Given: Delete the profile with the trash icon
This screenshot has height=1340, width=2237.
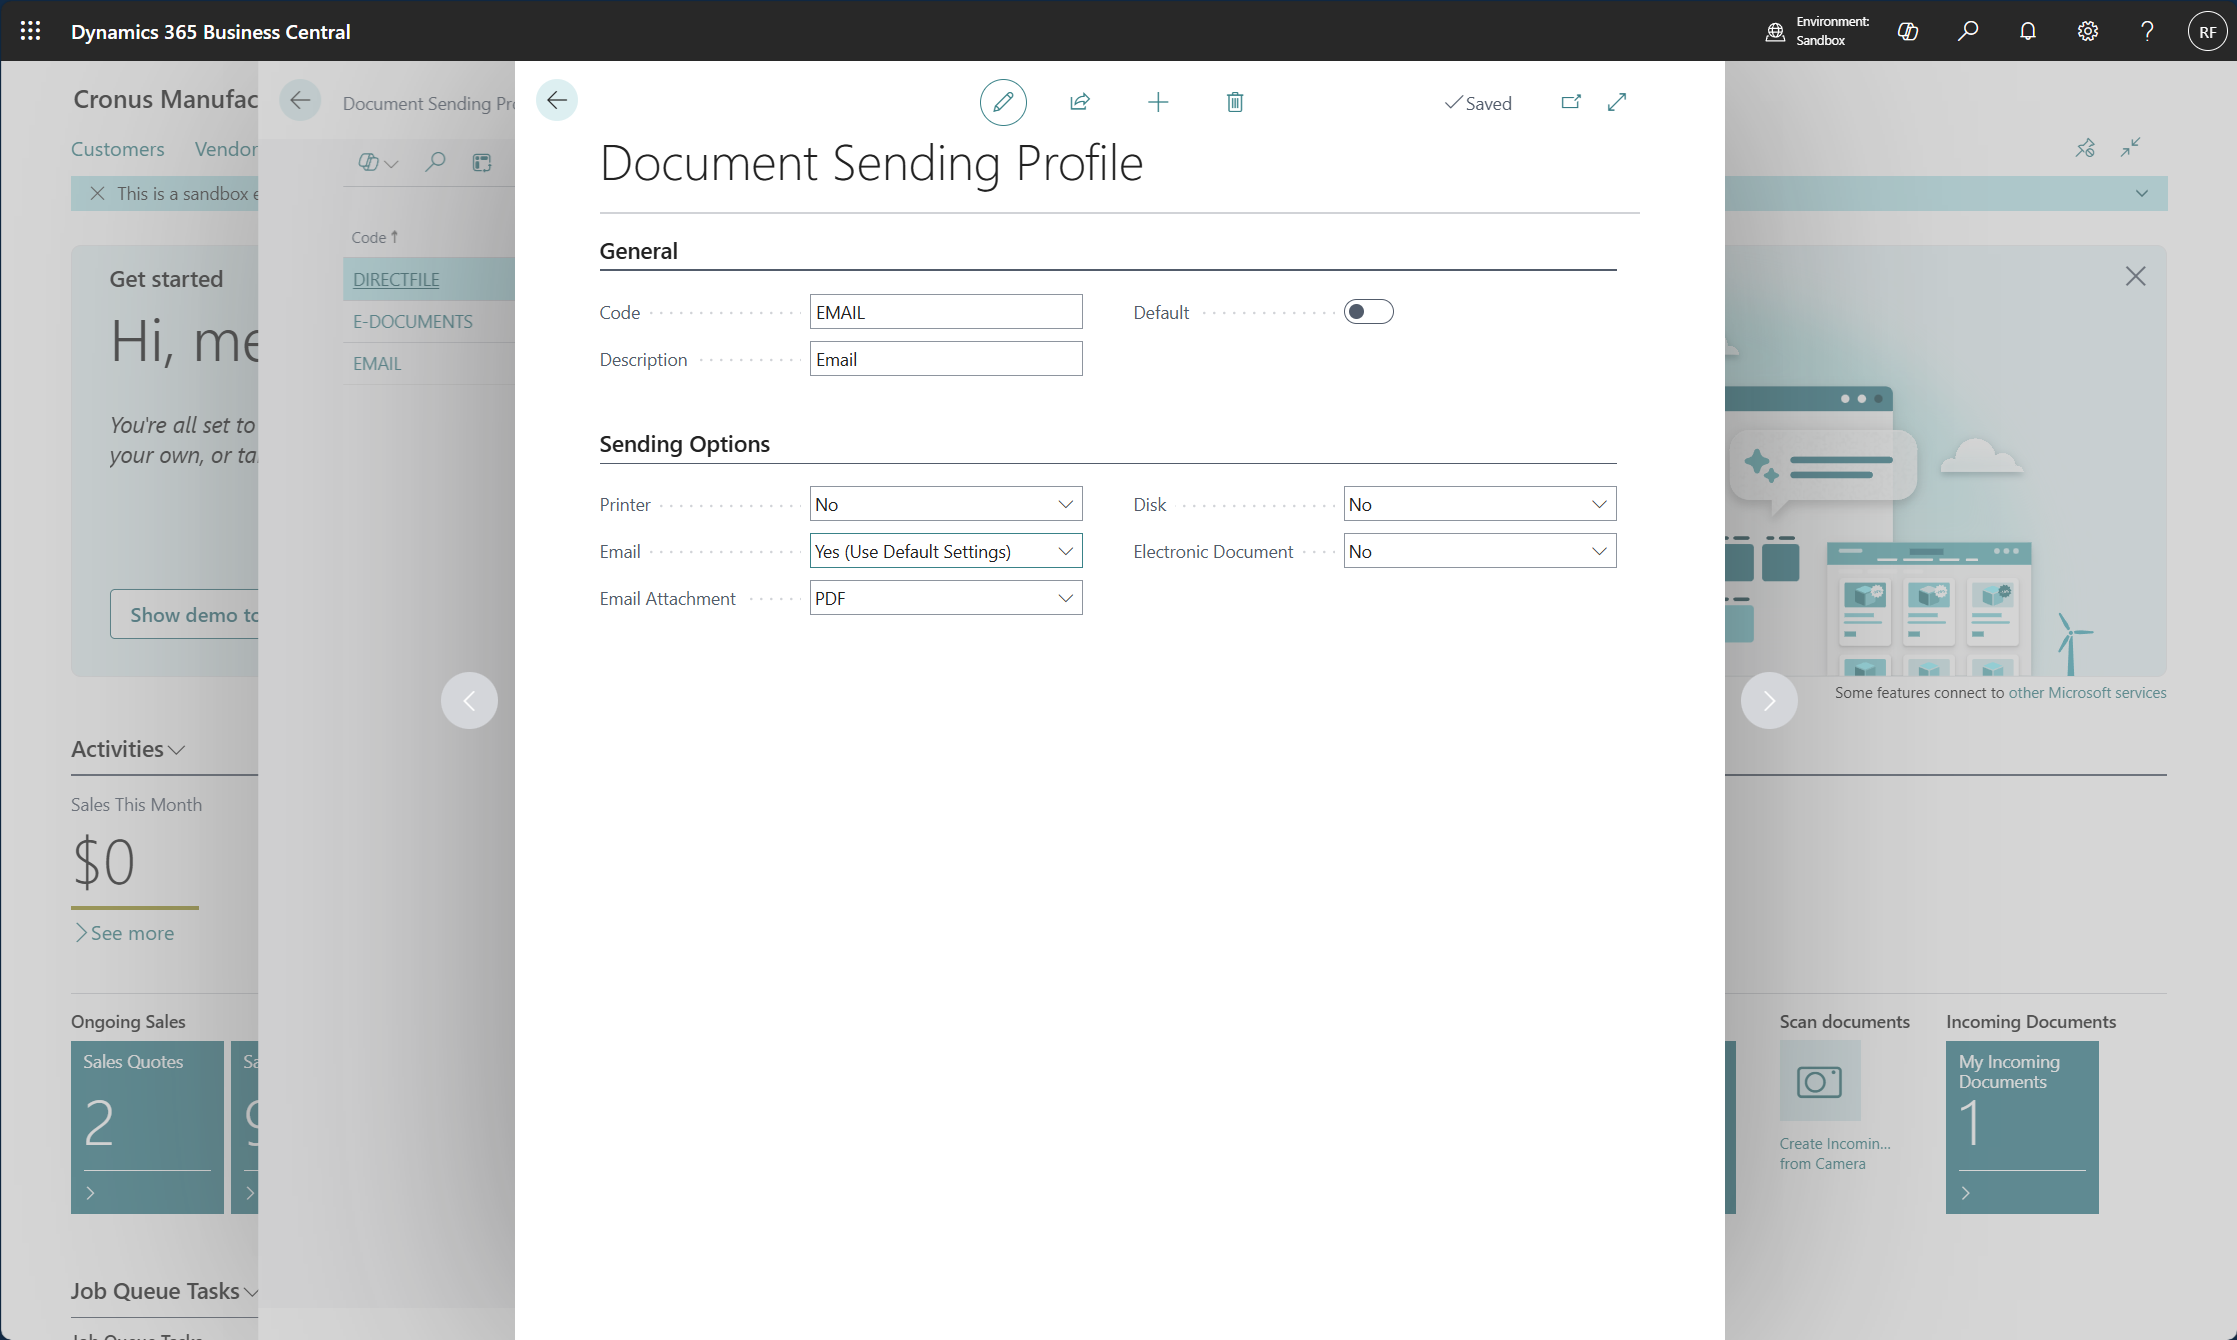Looking at the screenshot, I should (1235, 102).
